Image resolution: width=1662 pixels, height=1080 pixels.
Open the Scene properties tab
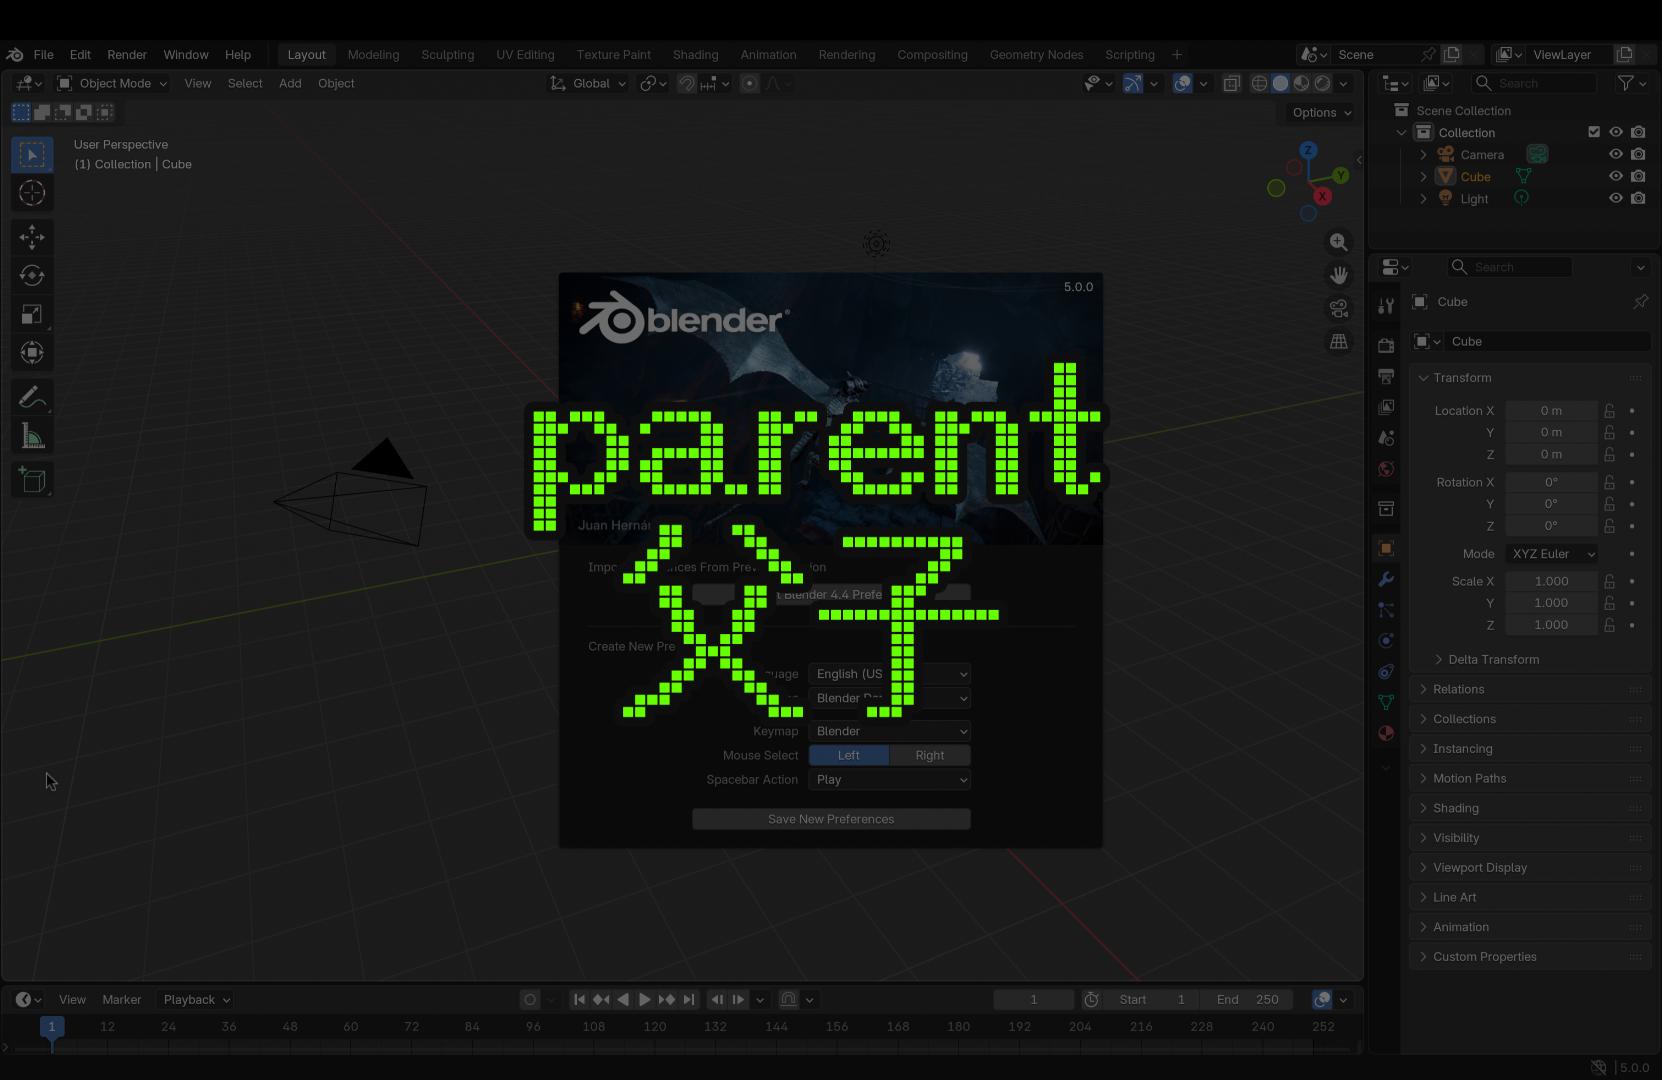(1386, 438)
